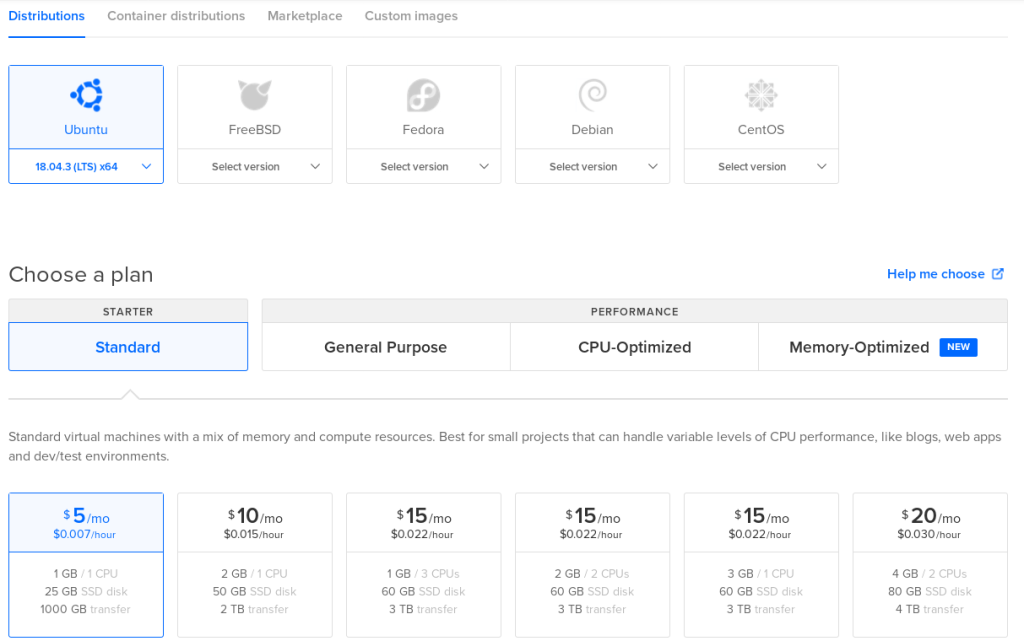This screenshot has height=641, width=1024.
Task: Click the Ubuntu logo icon
Action: tap(86, 96)
